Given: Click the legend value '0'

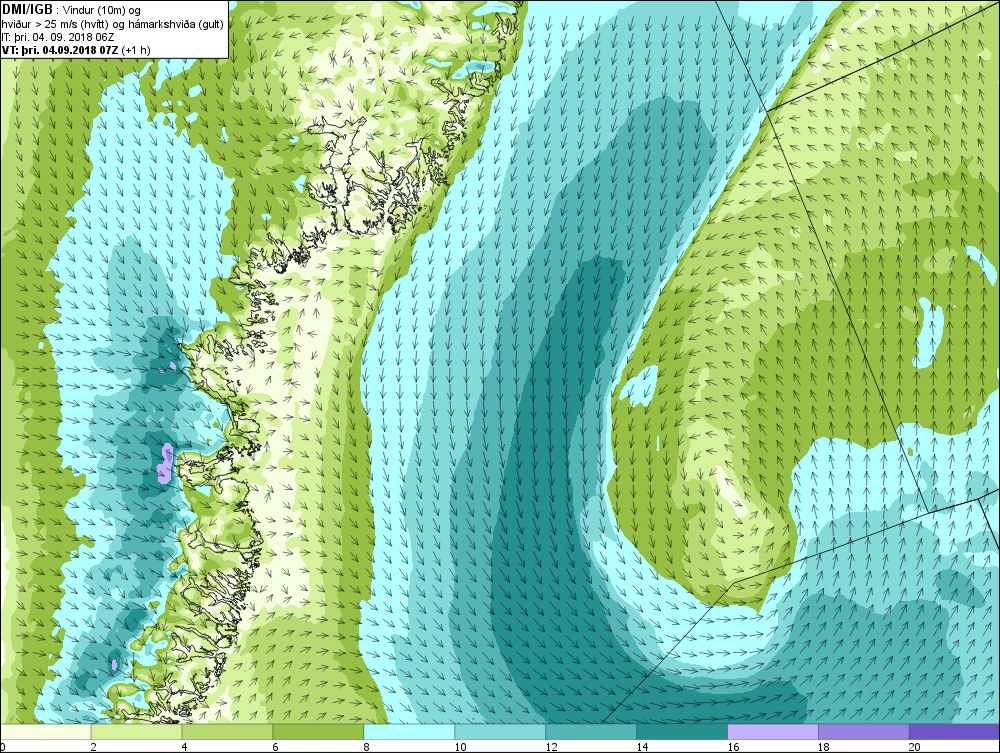Looking at the screenshot, I should tap(3, 747).
